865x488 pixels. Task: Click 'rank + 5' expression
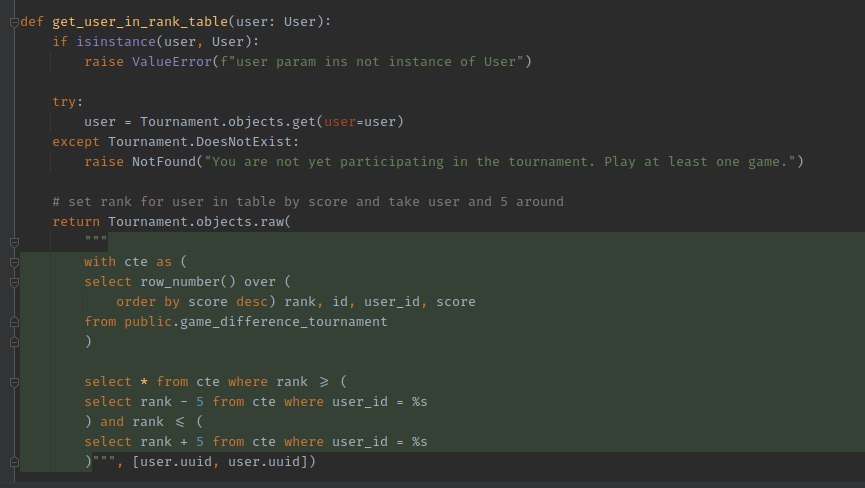click(172, 442)
